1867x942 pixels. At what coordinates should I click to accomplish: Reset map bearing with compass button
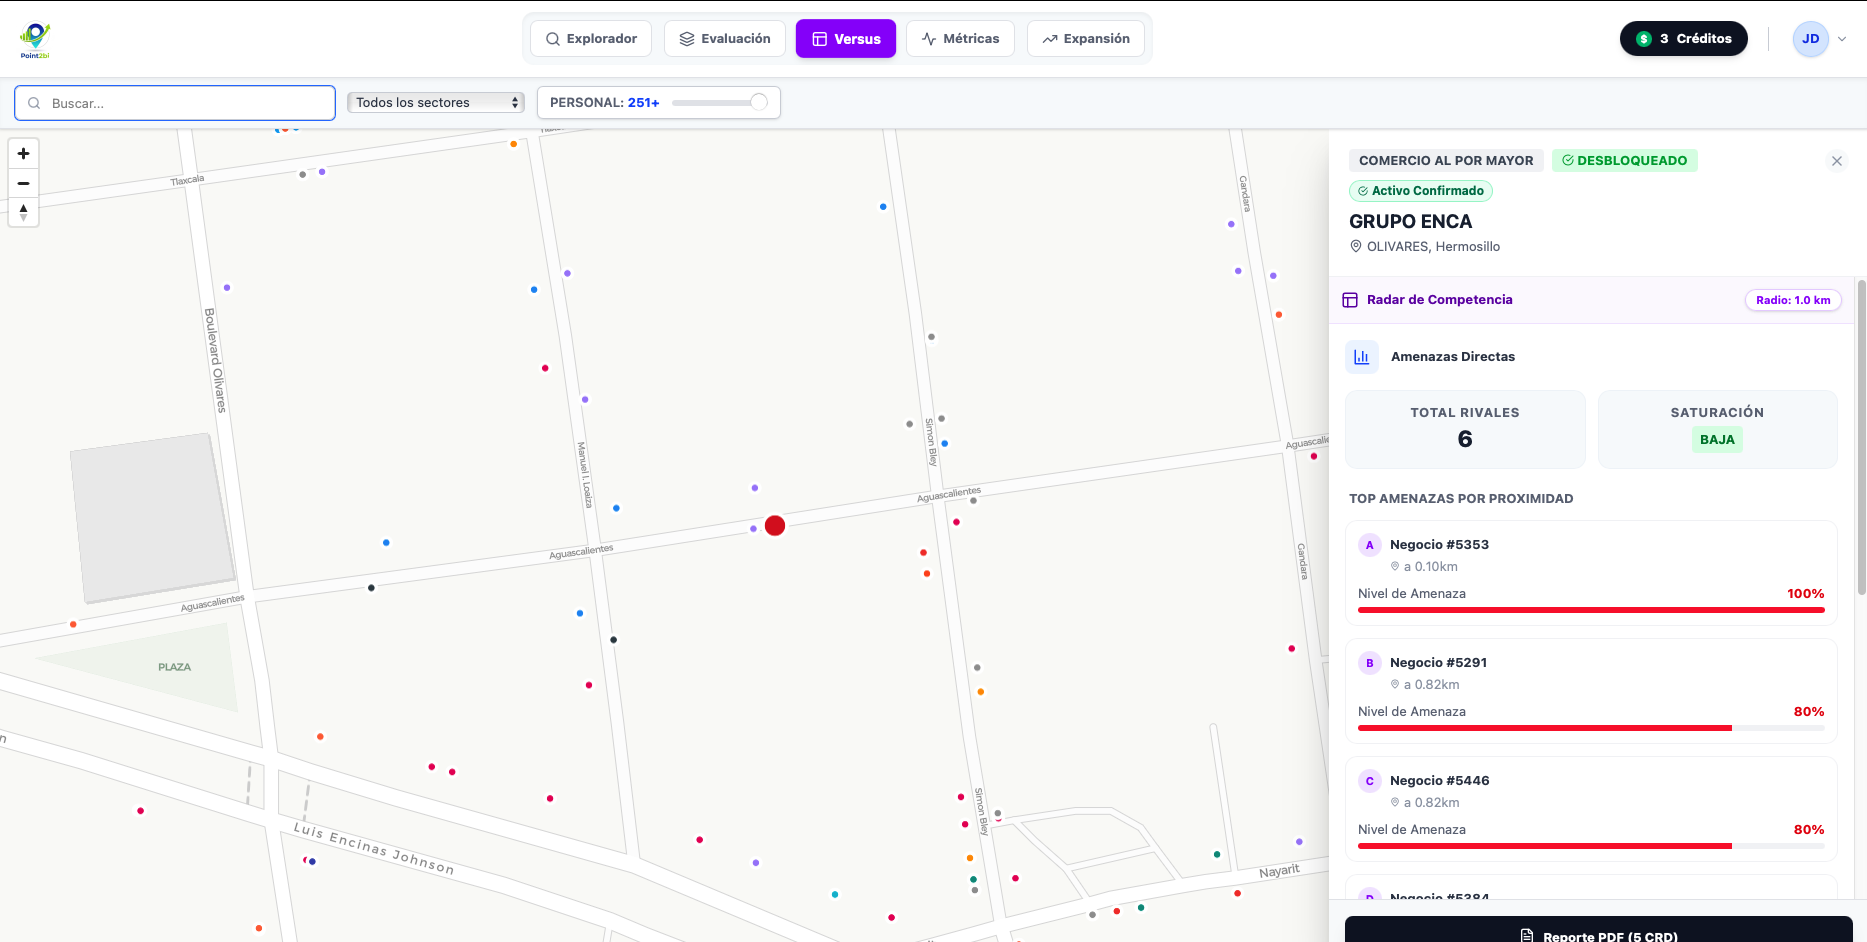(24, 212)
